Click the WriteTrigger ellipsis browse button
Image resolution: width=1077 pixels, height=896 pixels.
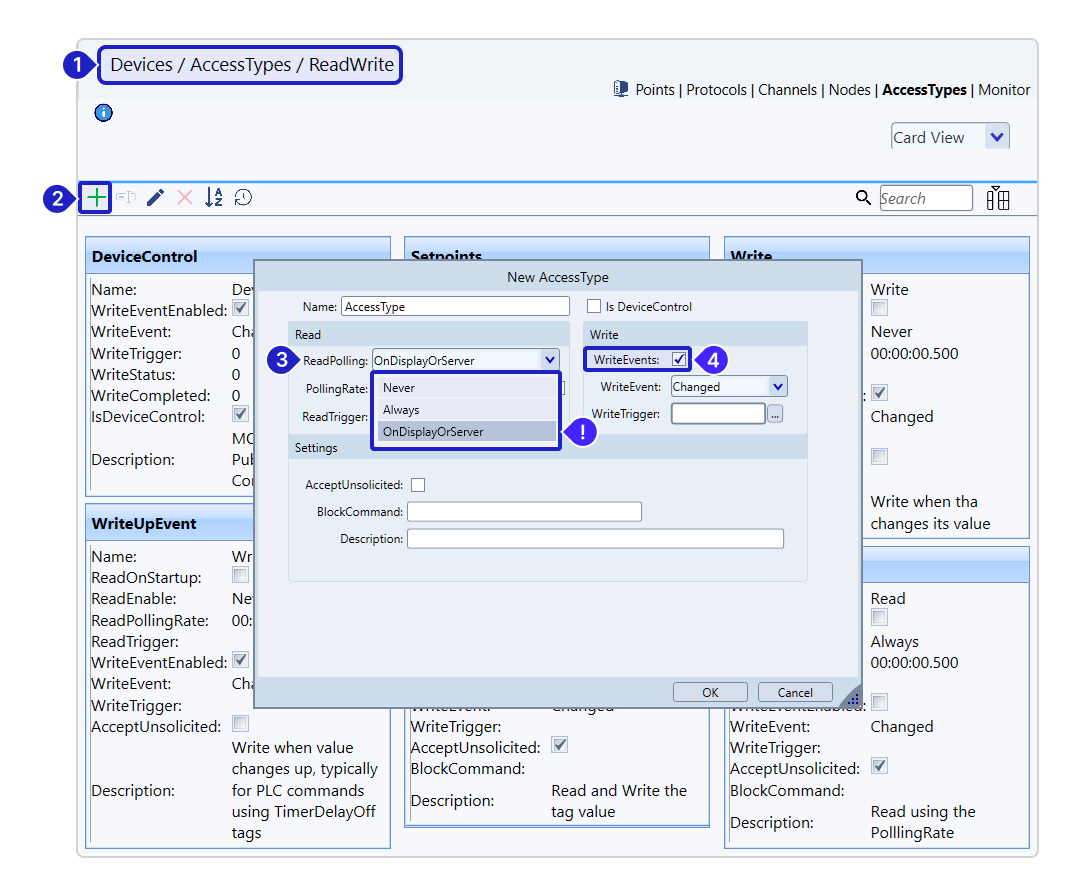coord(775,414)
